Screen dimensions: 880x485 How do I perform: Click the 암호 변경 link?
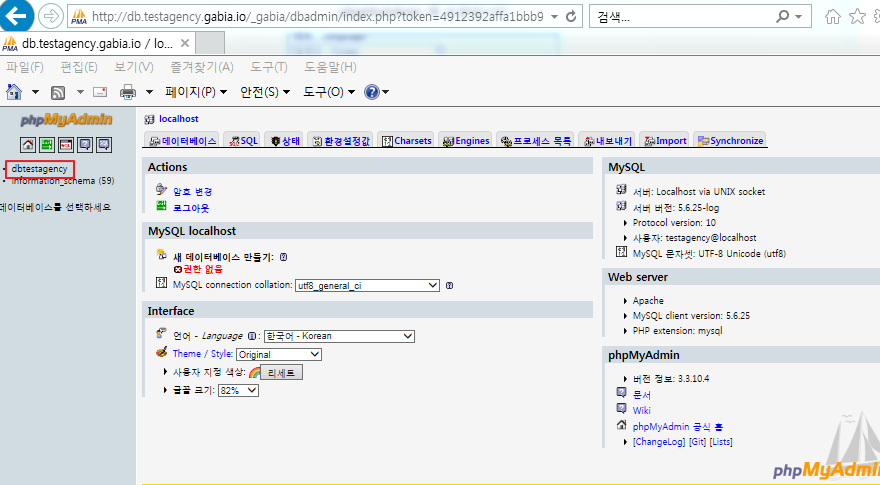pyautogui.click(x=192, y=191)
